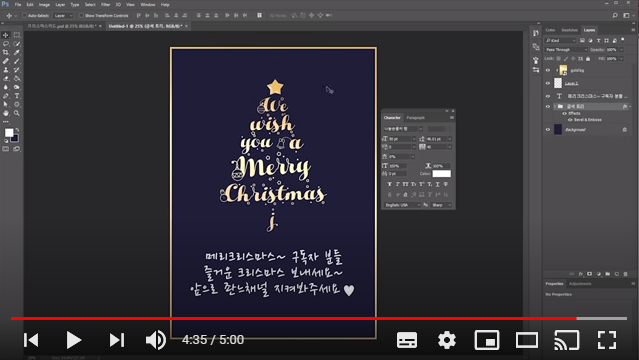Choose the Zoom tool in toolbox
The height and width of the screenshot is (360, 639).
click(17, 113)
